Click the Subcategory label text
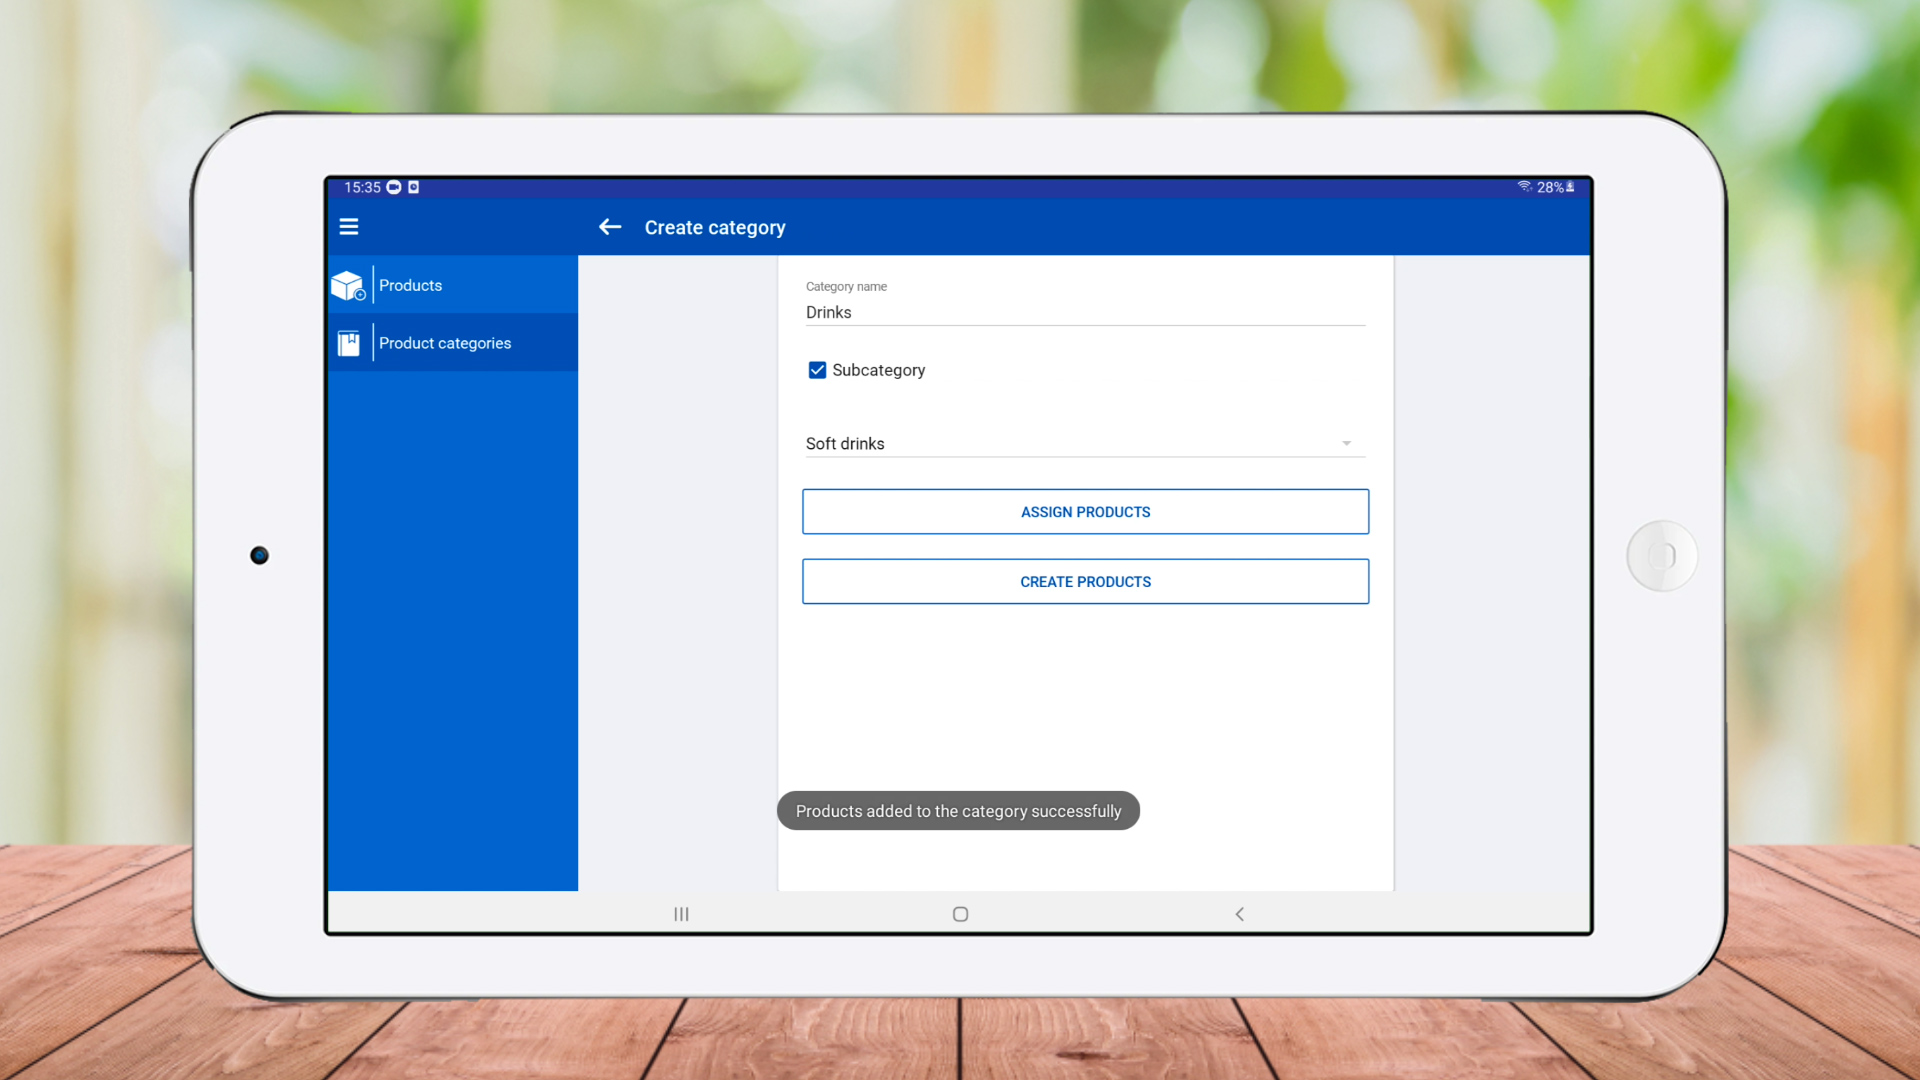This screenshot has height=1080, width=1920. pos(878,370)
